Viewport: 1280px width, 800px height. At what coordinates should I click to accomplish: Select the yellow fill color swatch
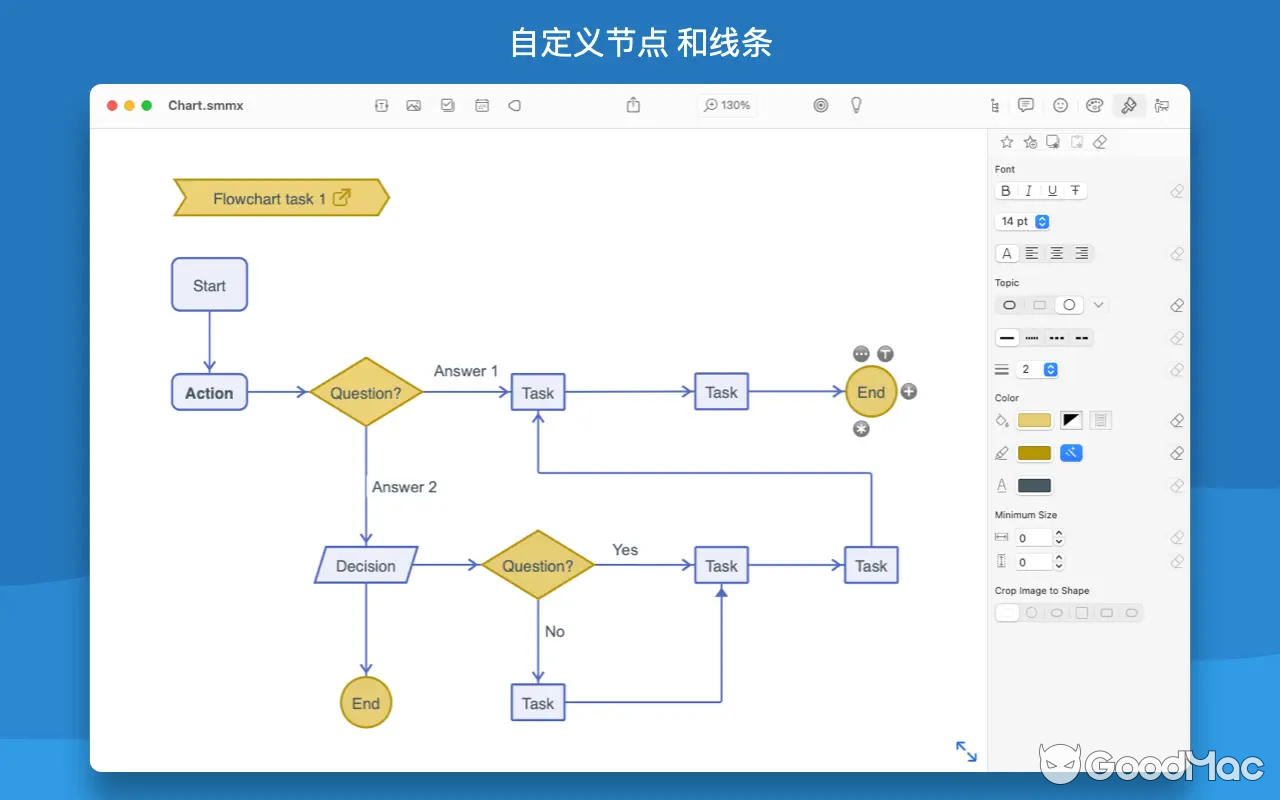tap(1034, 420)
